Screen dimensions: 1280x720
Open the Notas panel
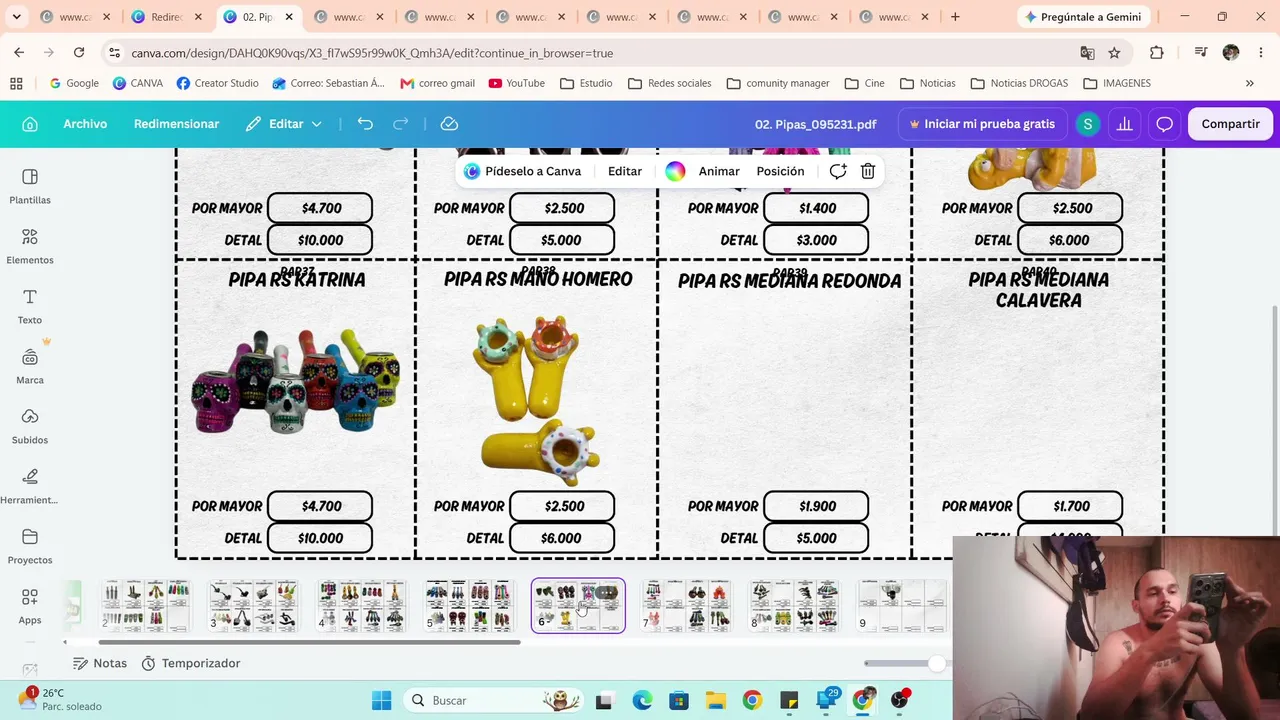tap(100, 663)
